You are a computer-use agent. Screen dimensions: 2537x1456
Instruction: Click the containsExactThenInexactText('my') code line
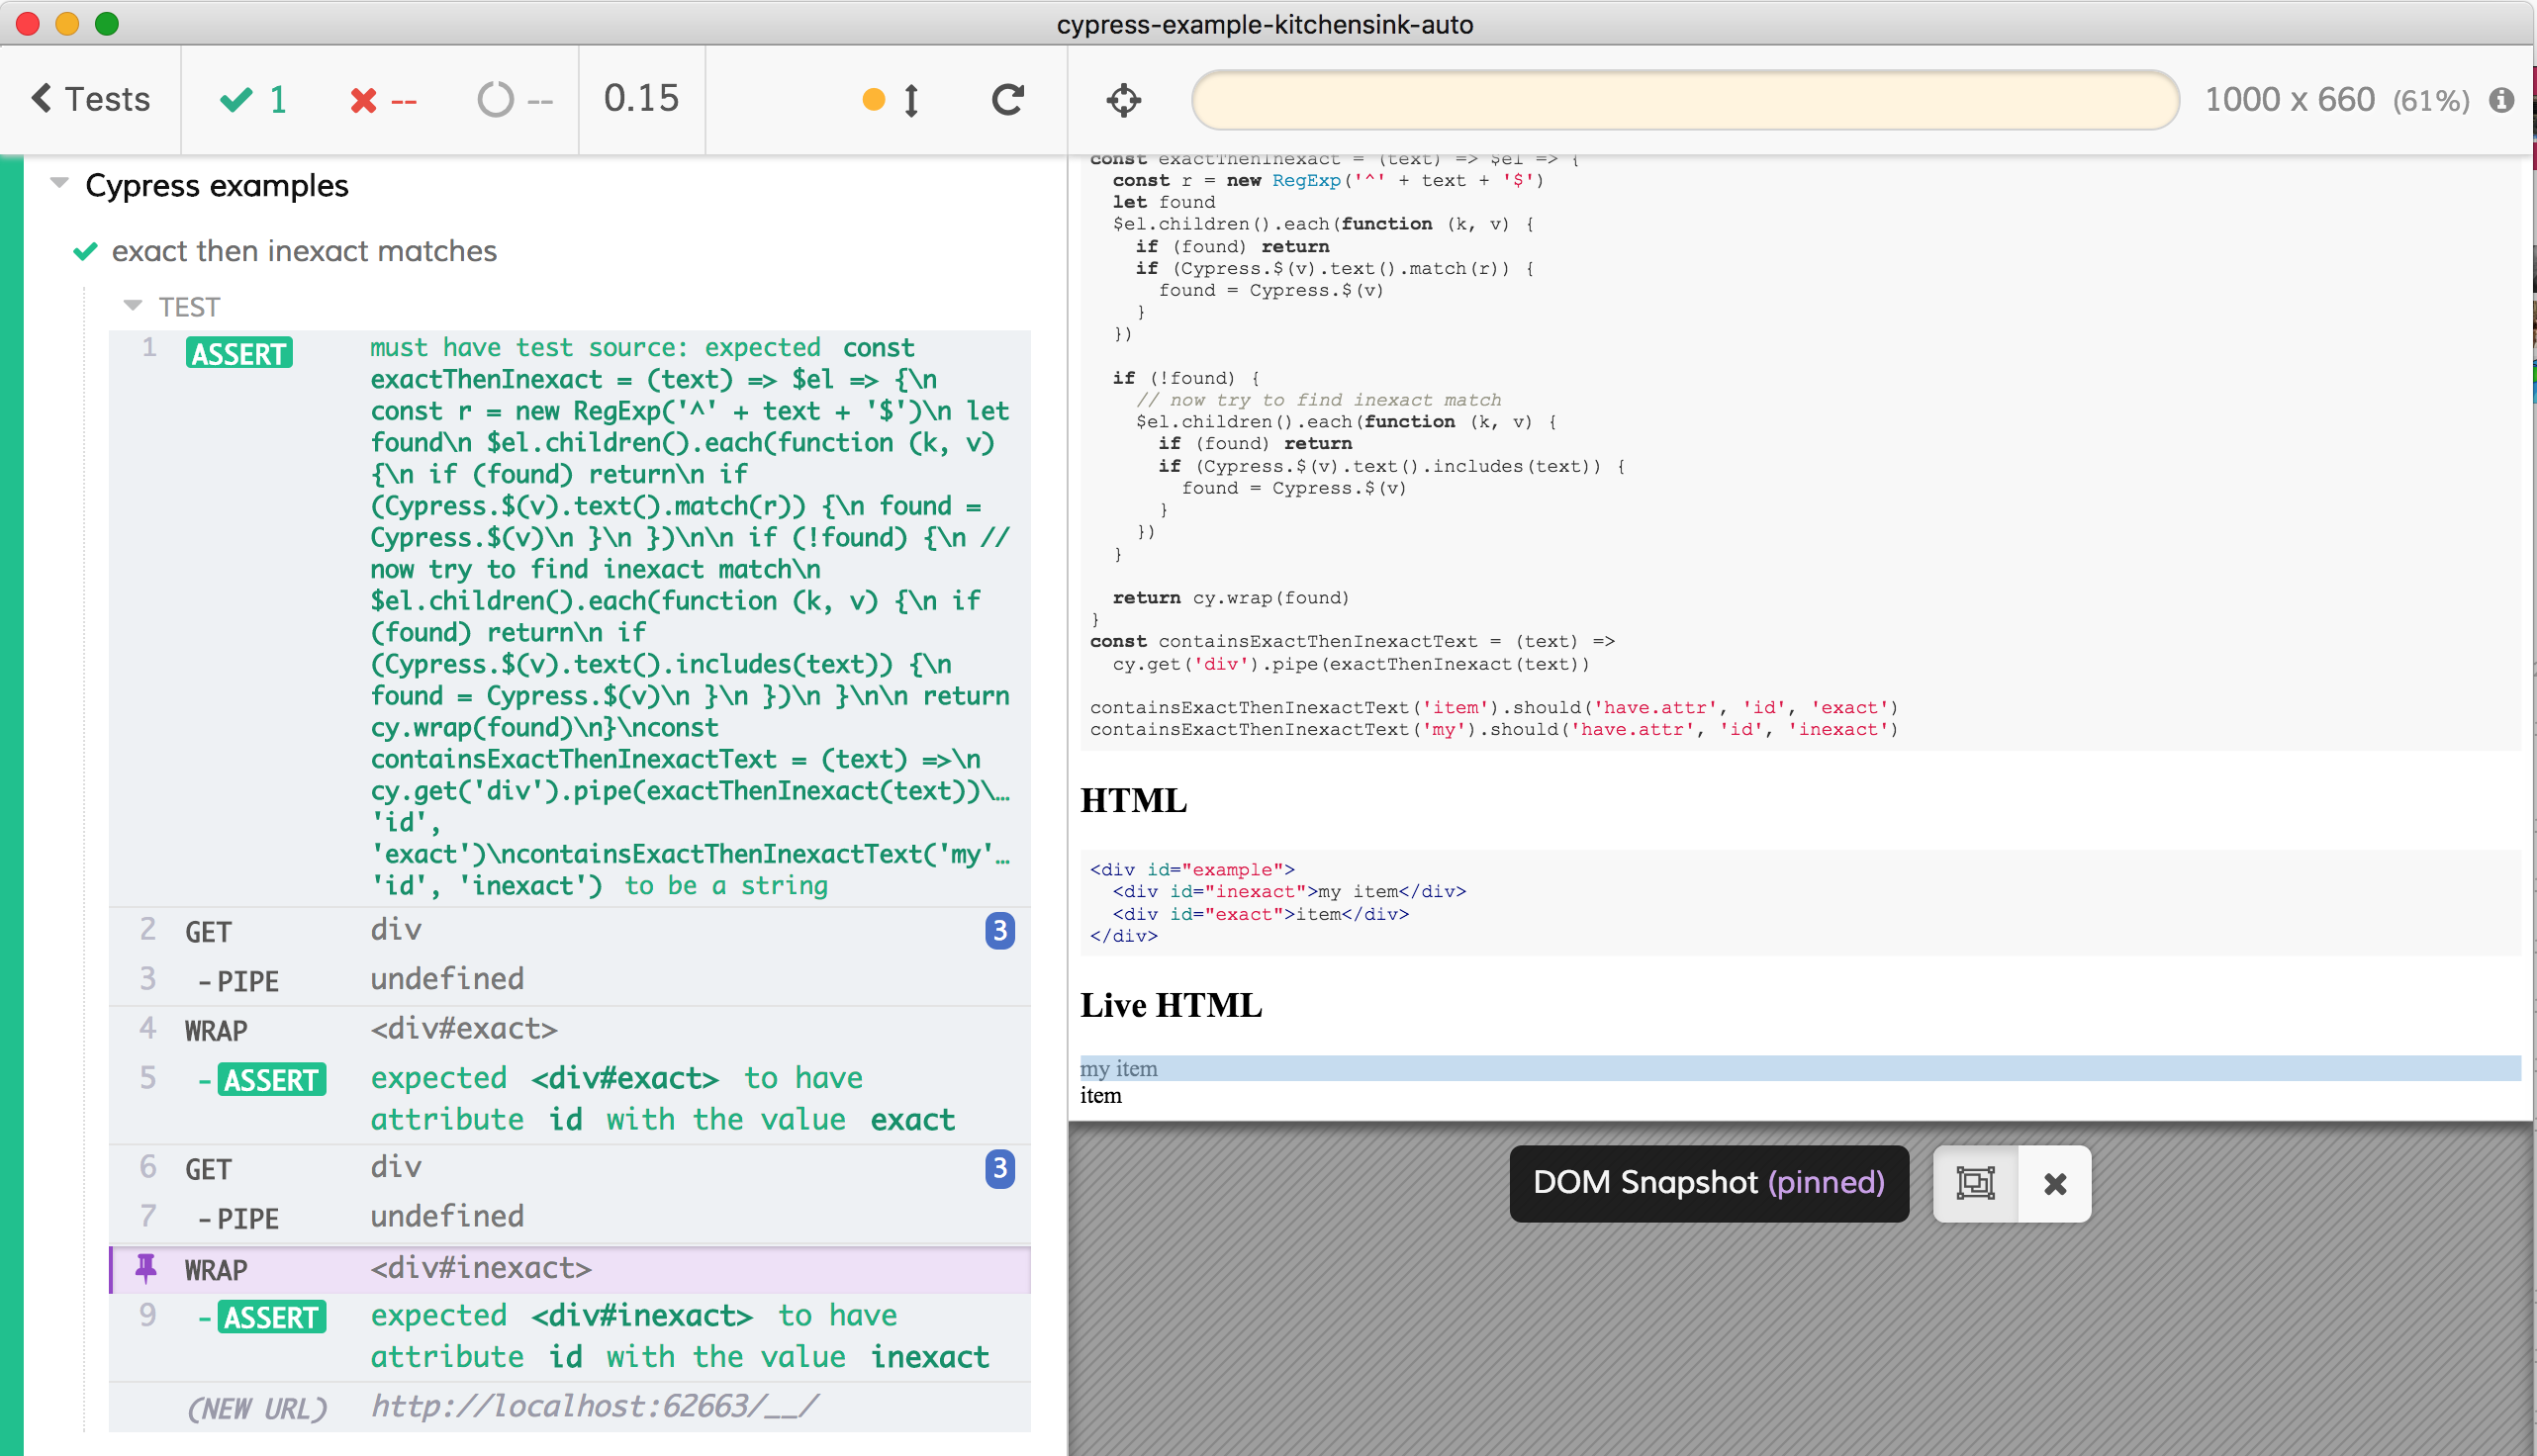click(x=1494, y=729)
